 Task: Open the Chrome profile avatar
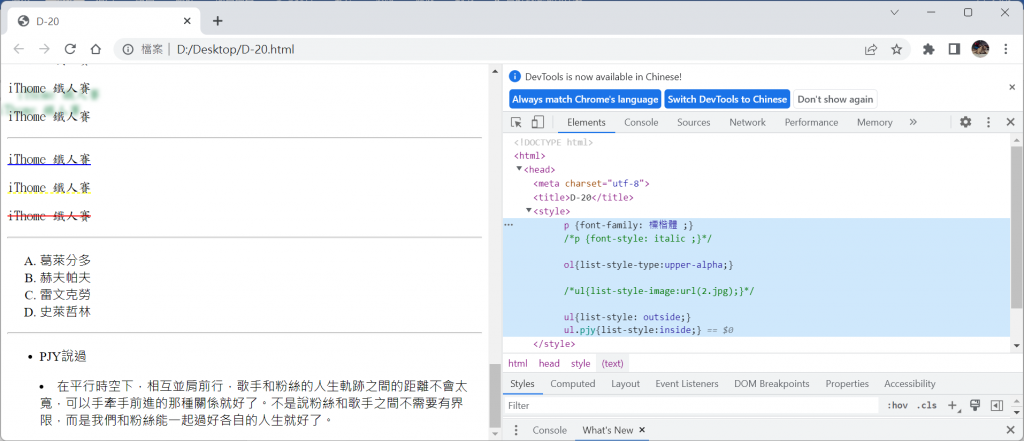(x=980, y=48)
